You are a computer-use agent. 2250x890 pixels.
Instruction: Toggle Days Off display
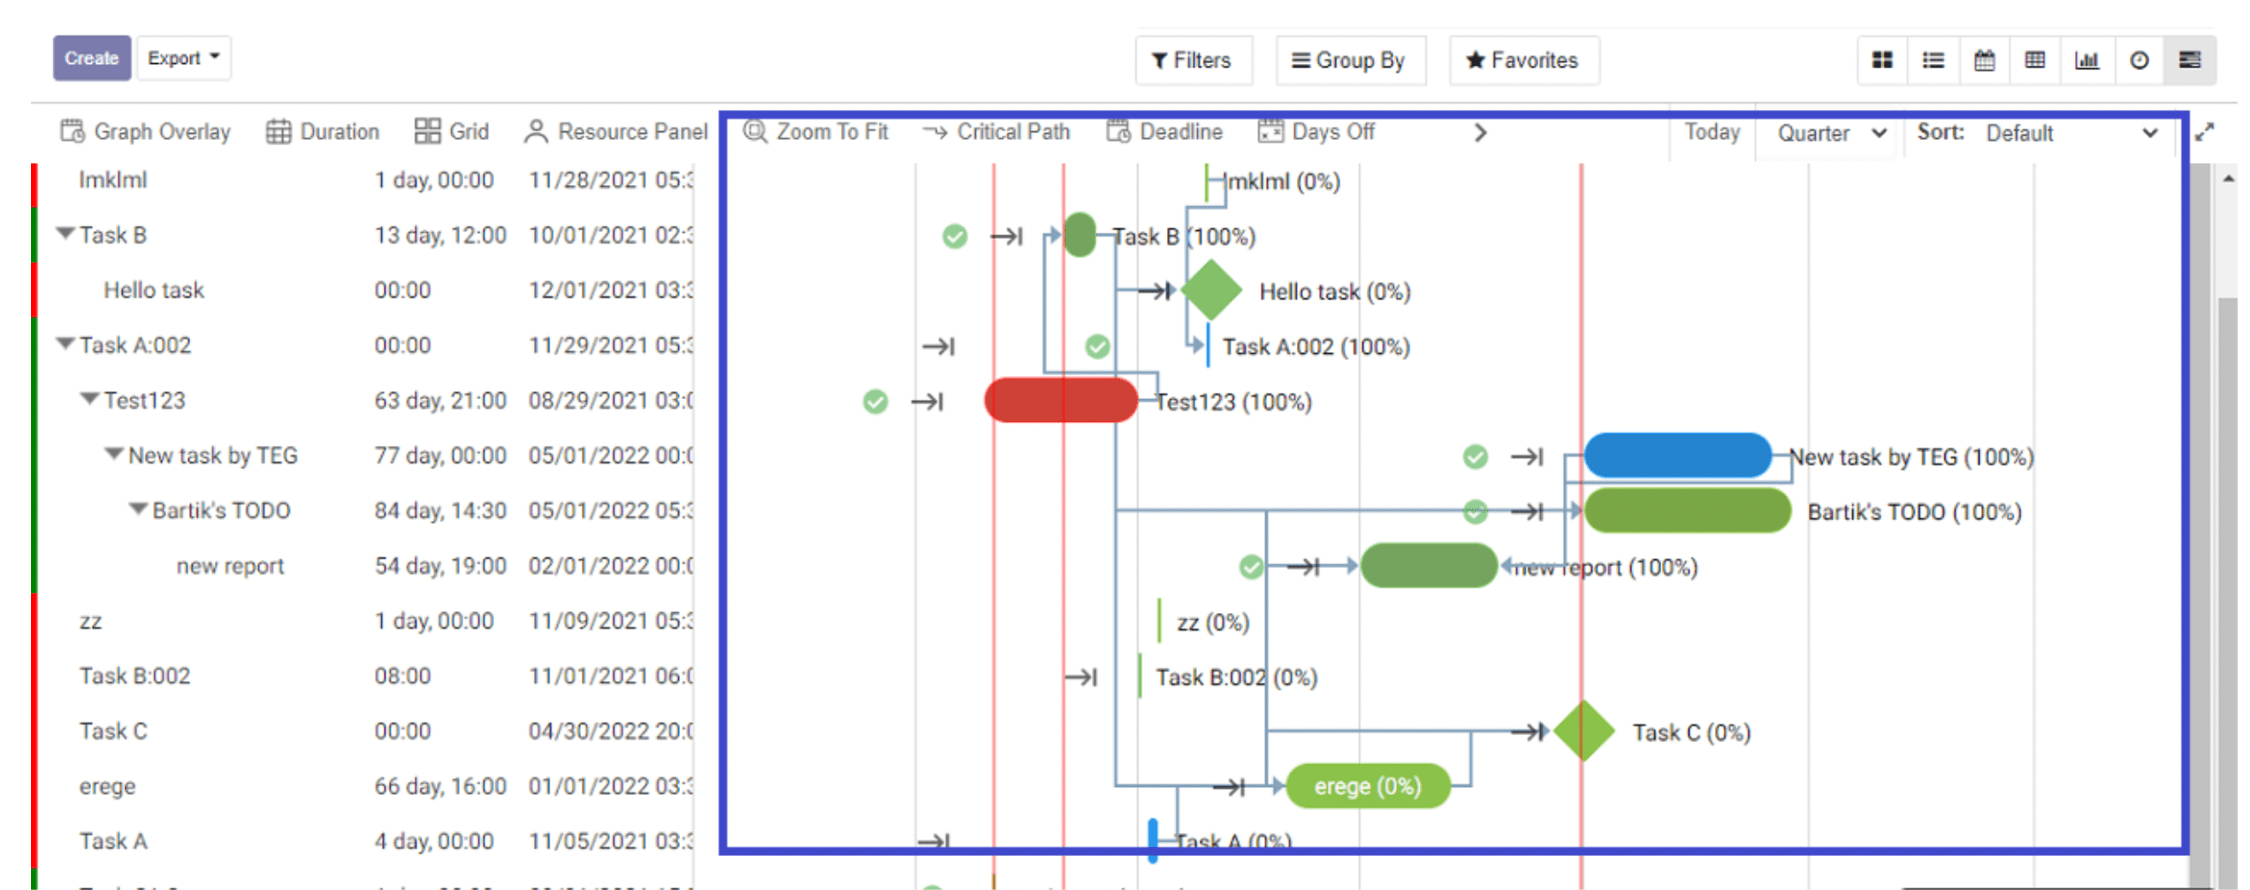(1317, 132)
